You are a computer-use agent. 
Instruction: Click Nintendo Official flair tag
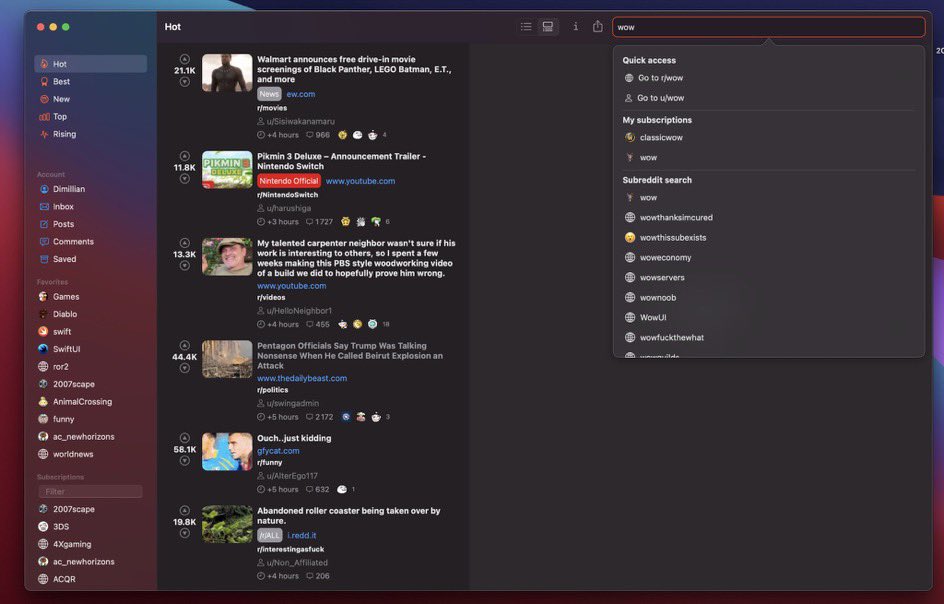tap(288, 181)
